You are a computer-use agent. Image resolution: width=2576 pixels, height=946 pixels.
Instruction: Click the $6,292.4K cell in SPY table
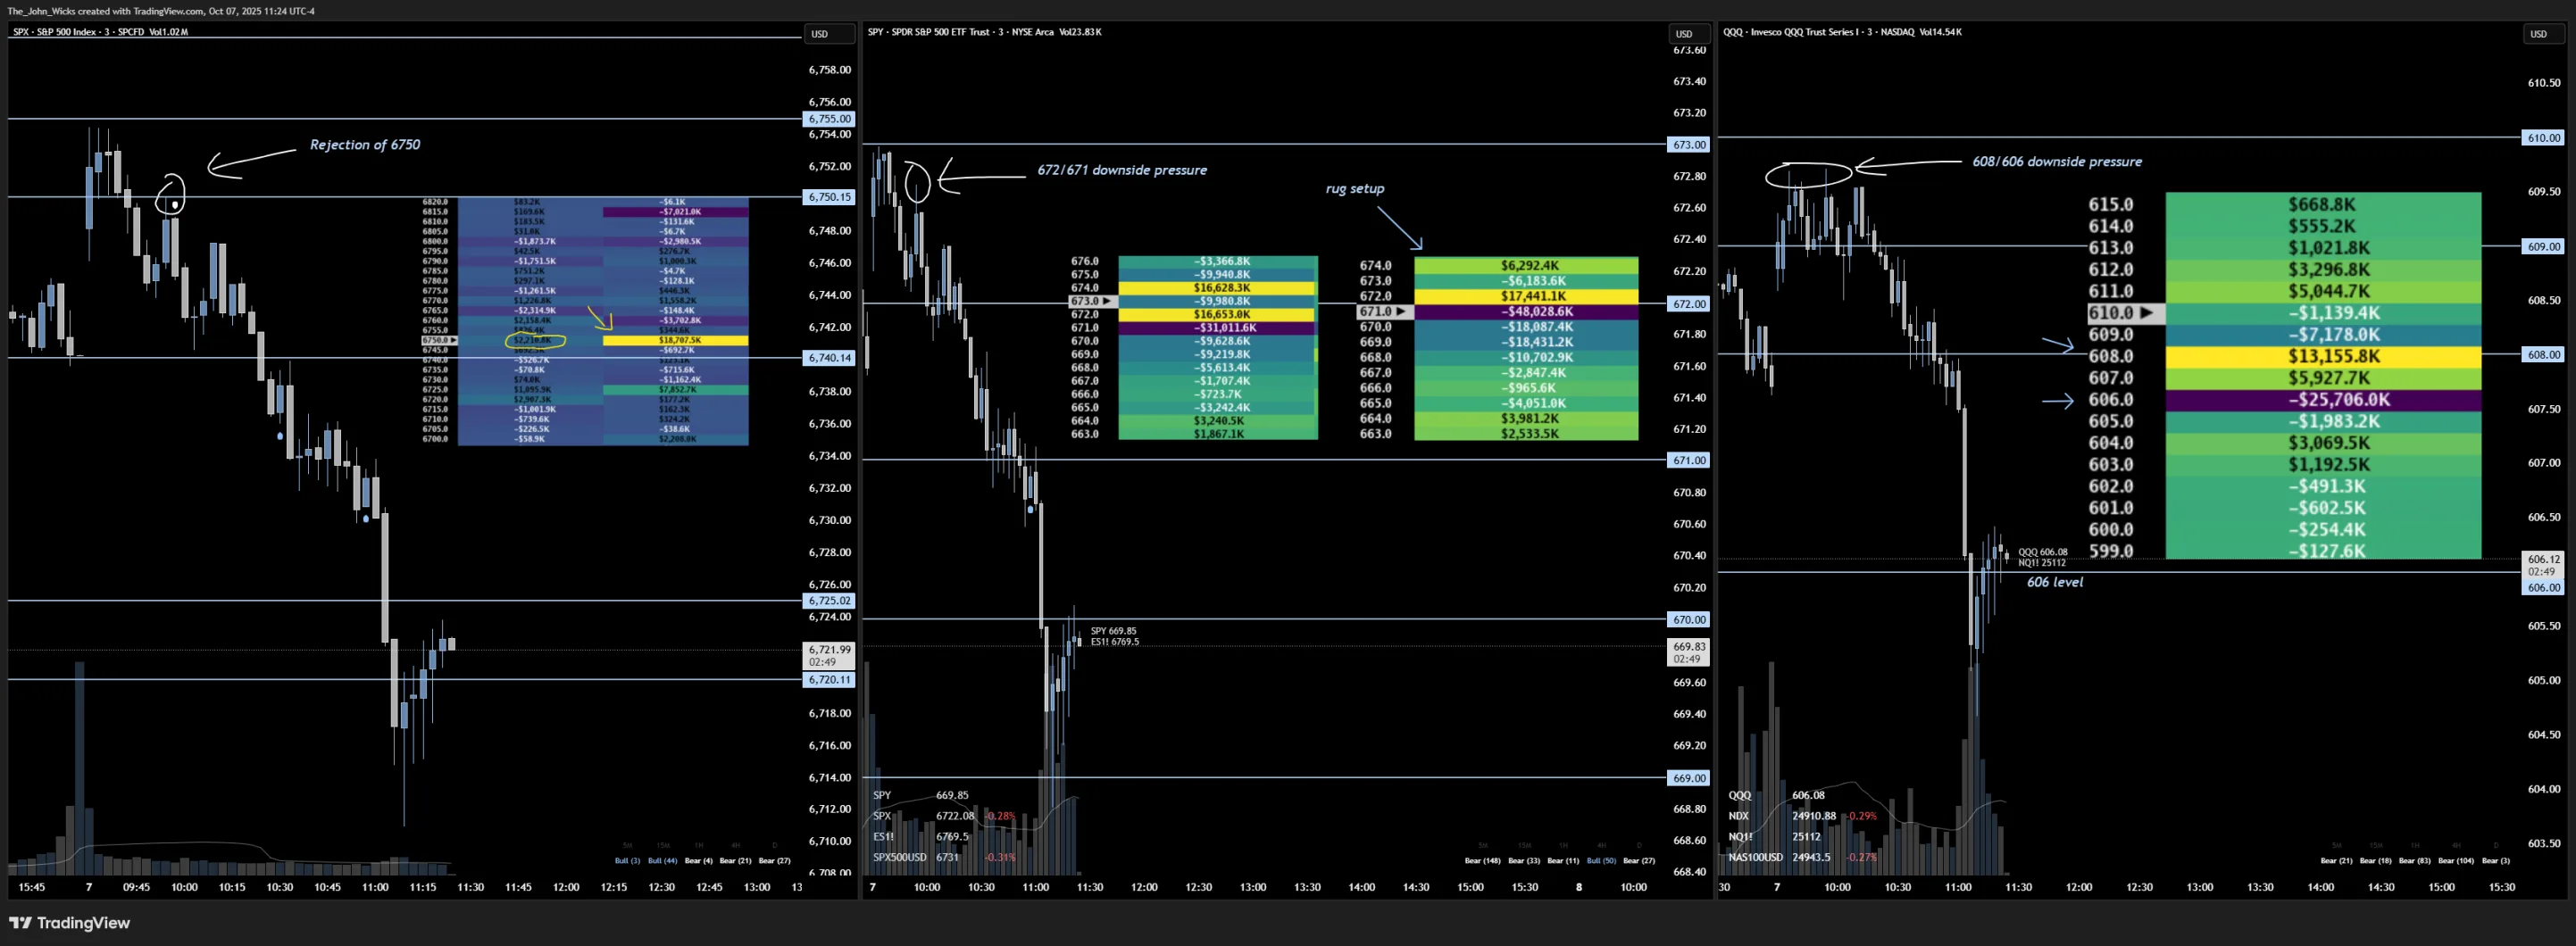[1526, 266]
